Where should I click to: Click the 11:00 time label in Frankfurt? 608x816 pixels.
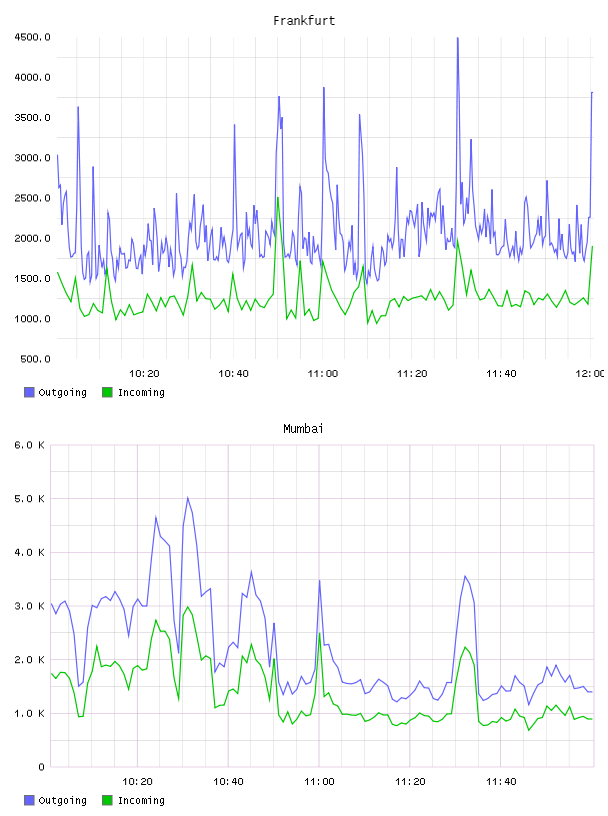323,374
